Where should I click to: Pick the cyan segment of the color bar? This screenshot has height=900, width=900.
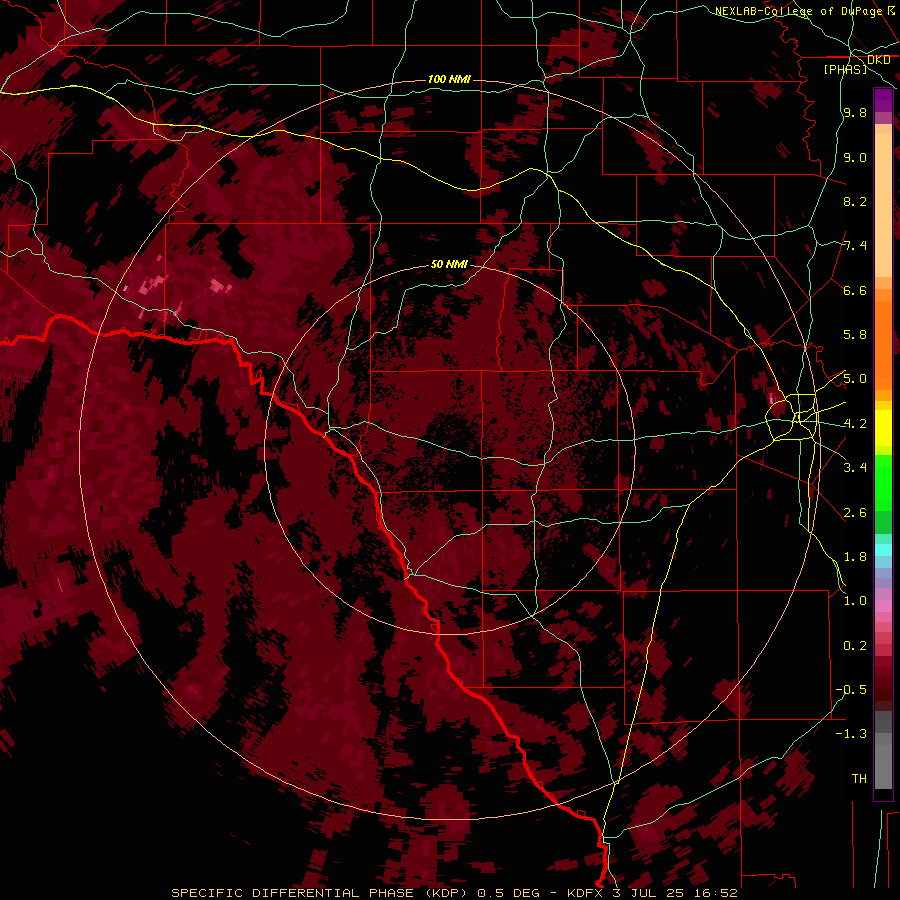tap(883, 550)
